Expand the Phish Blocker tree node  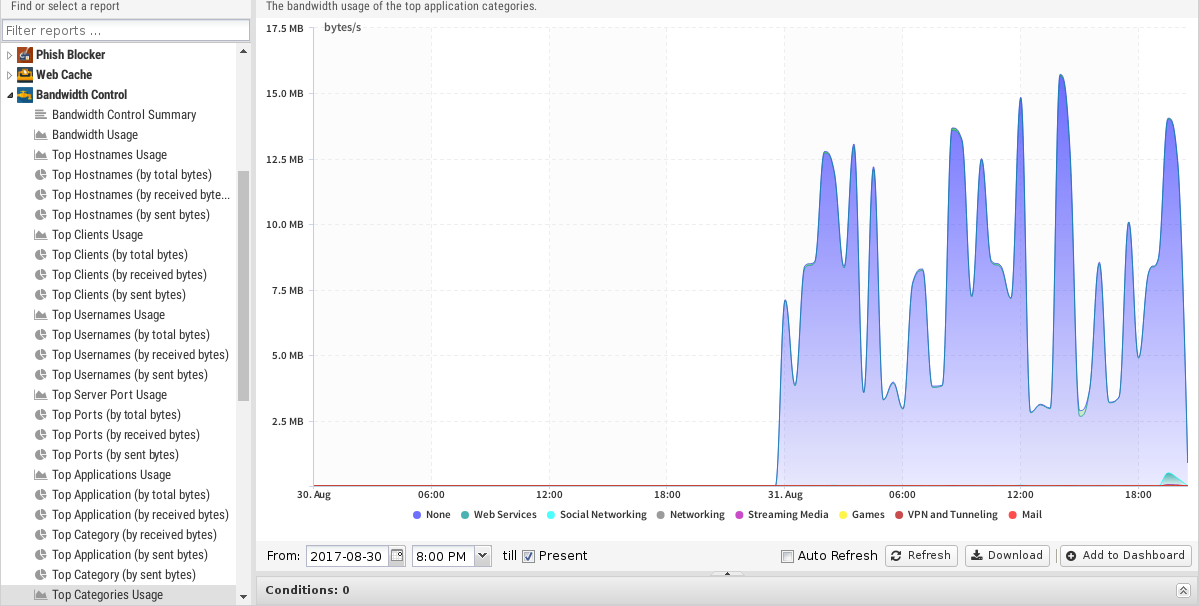click(10, 55)
